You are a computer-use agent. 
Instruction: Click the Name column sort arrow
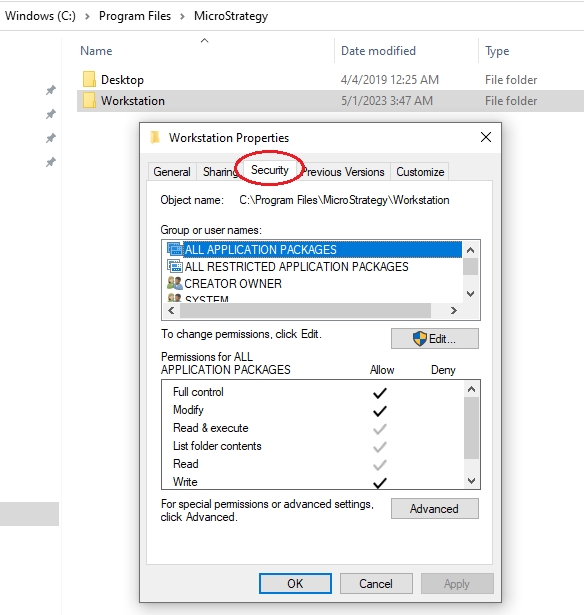pos(204,40)
